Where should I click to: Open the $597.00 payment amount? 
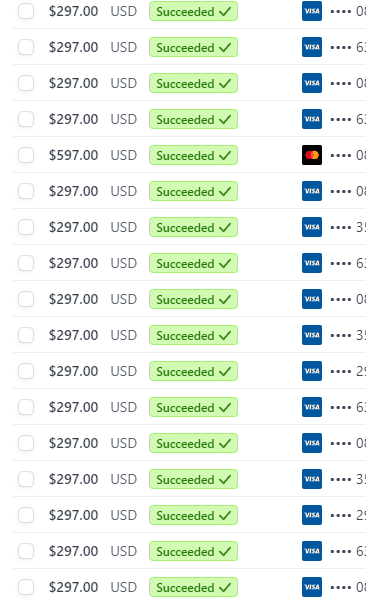pos(73,155)
